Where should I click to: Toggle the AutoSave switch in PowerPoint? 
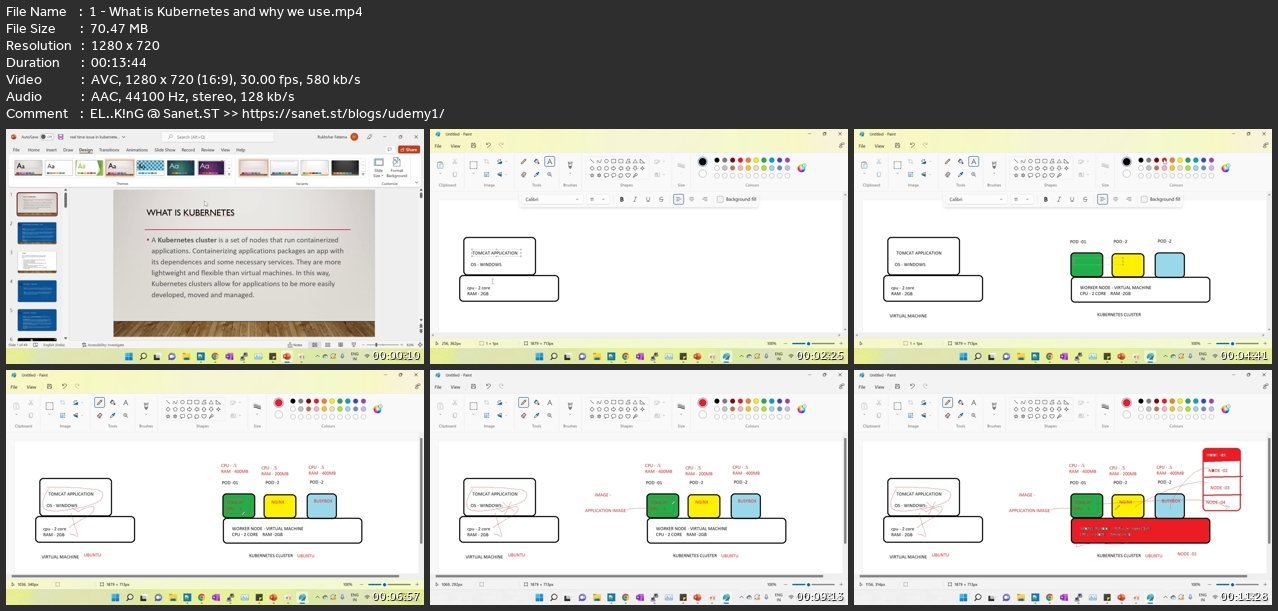tap(47, 137)
